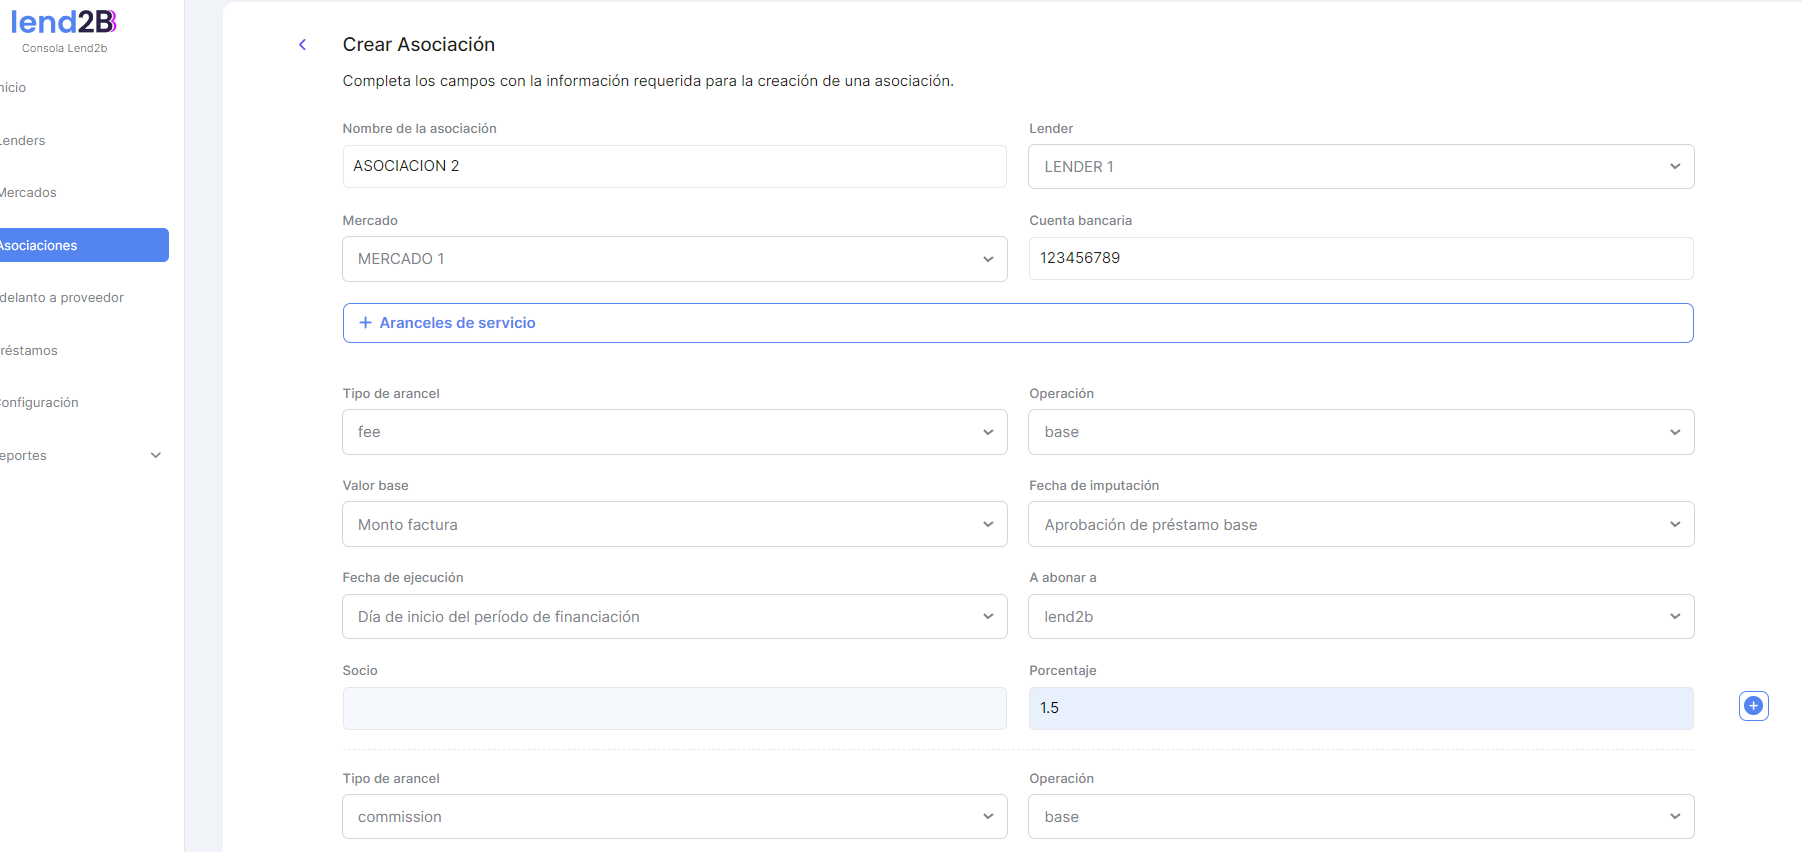The height and width of the screenshot is (852, 1802).
Task: Expand the Reportes sidebar chevron
Action: [x=156, y=455]
